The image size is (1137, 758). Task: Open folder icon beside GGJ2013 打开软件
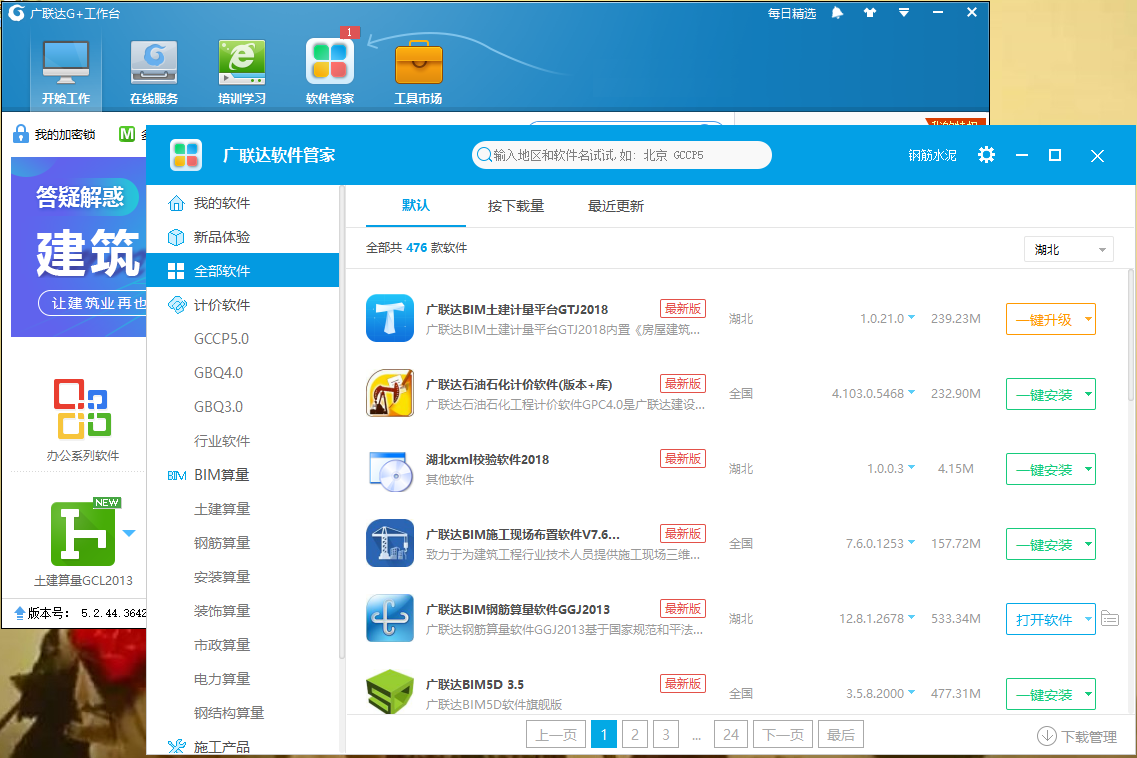click(1109, 619)
